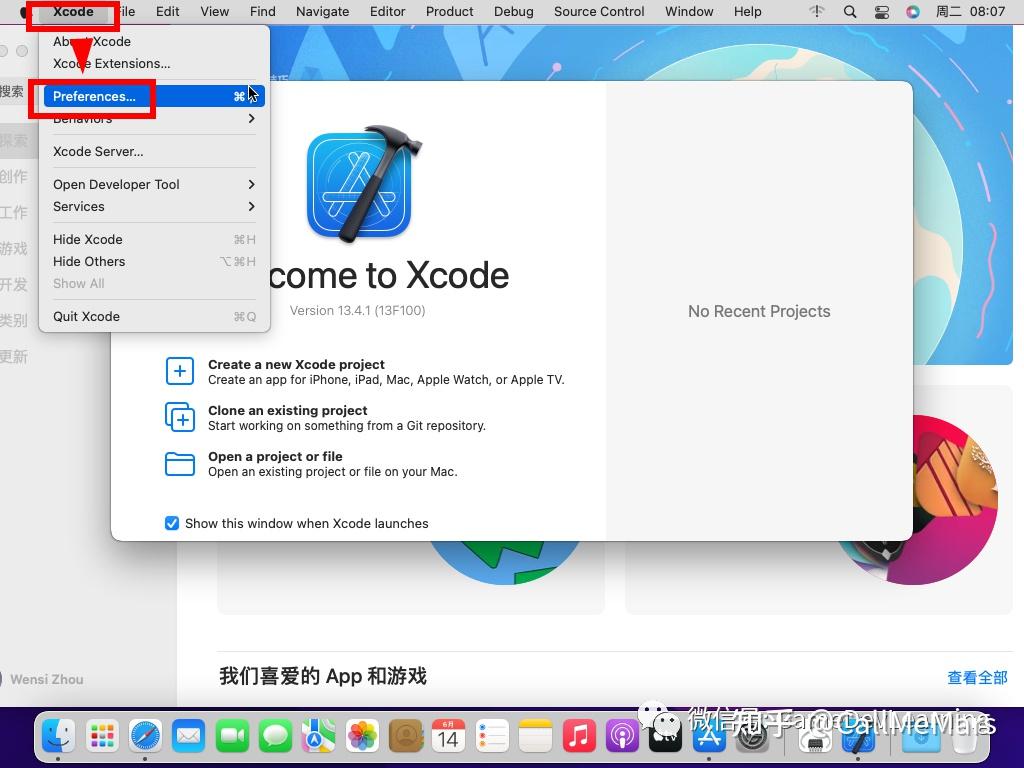
Task: Click 查看全部 link in App Store window
Action: [977, 678]
